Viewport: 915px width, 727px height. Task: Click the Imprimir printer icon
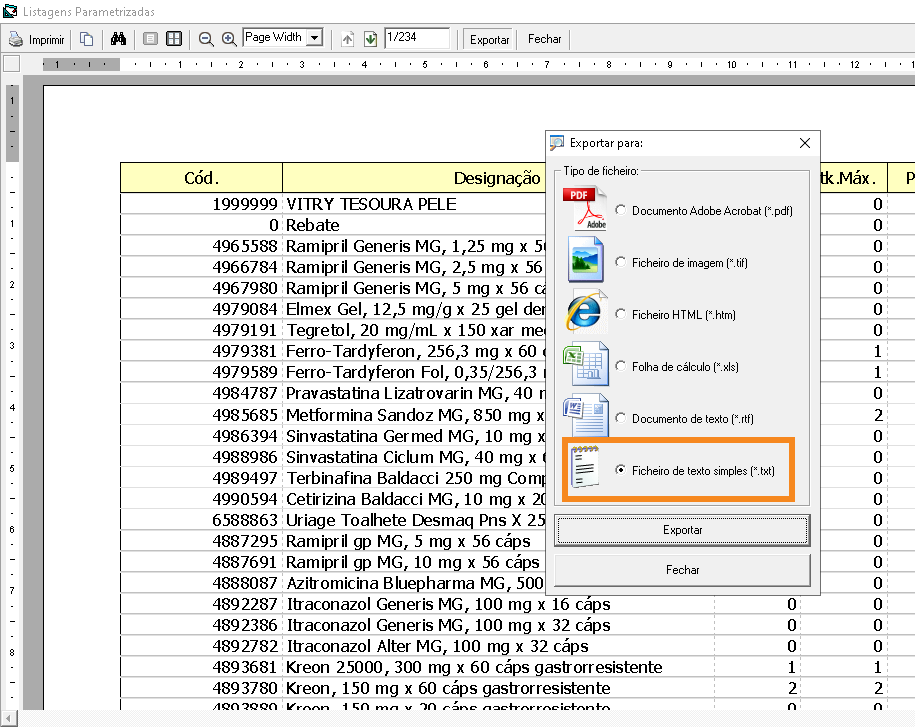pyautogui.click(x=16, y=39)
